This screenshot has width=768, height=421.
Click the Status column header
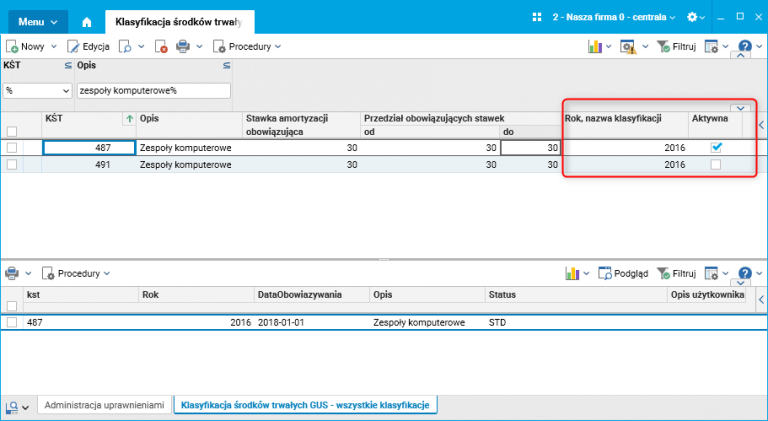(x=576, y=295)
